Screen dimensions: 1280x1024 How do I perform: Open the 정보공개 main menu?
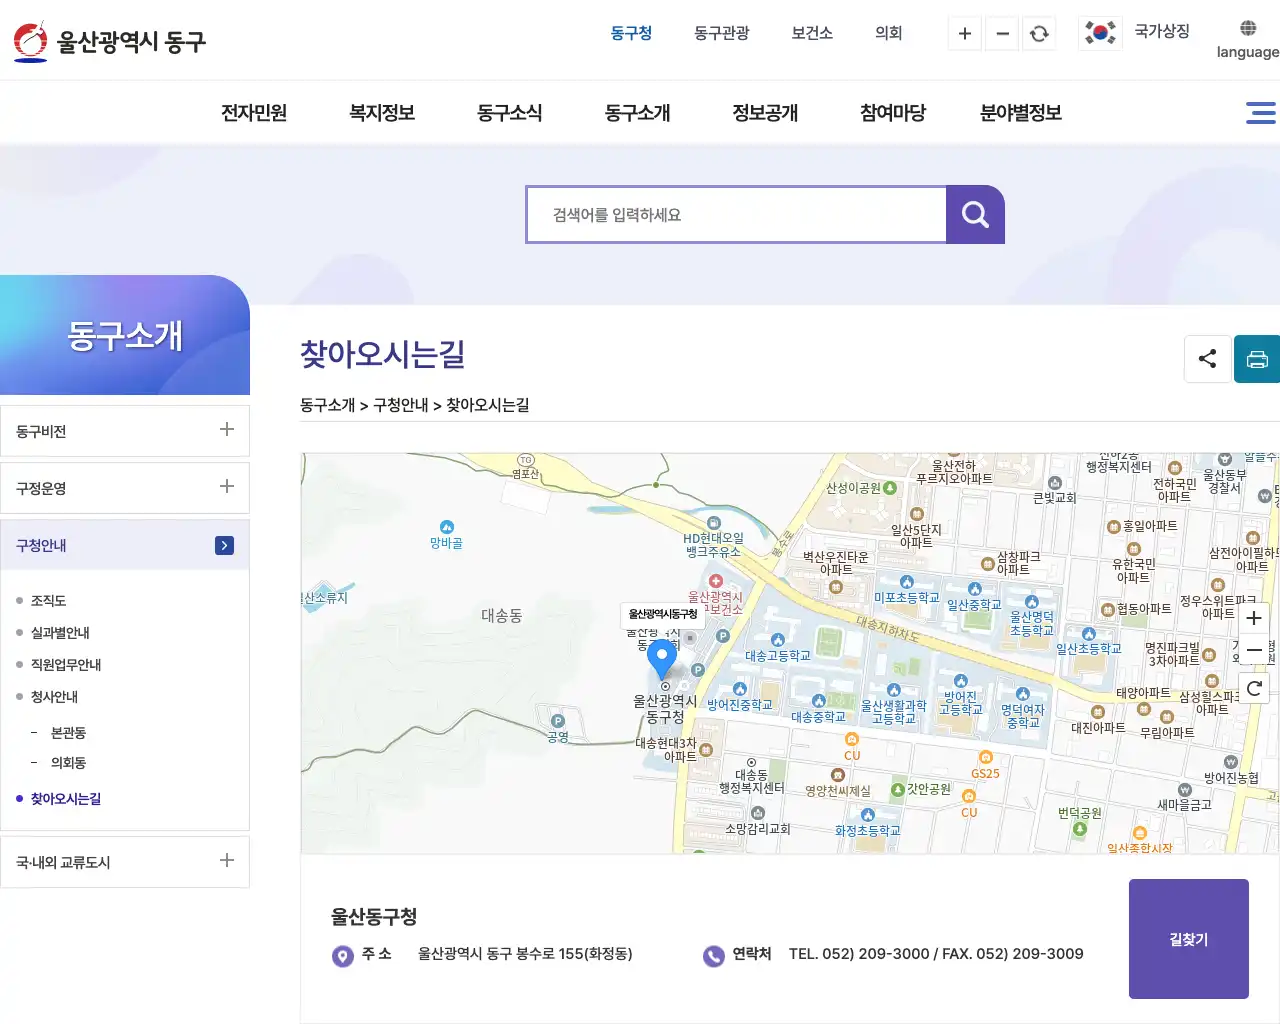(x=765, y=113)
